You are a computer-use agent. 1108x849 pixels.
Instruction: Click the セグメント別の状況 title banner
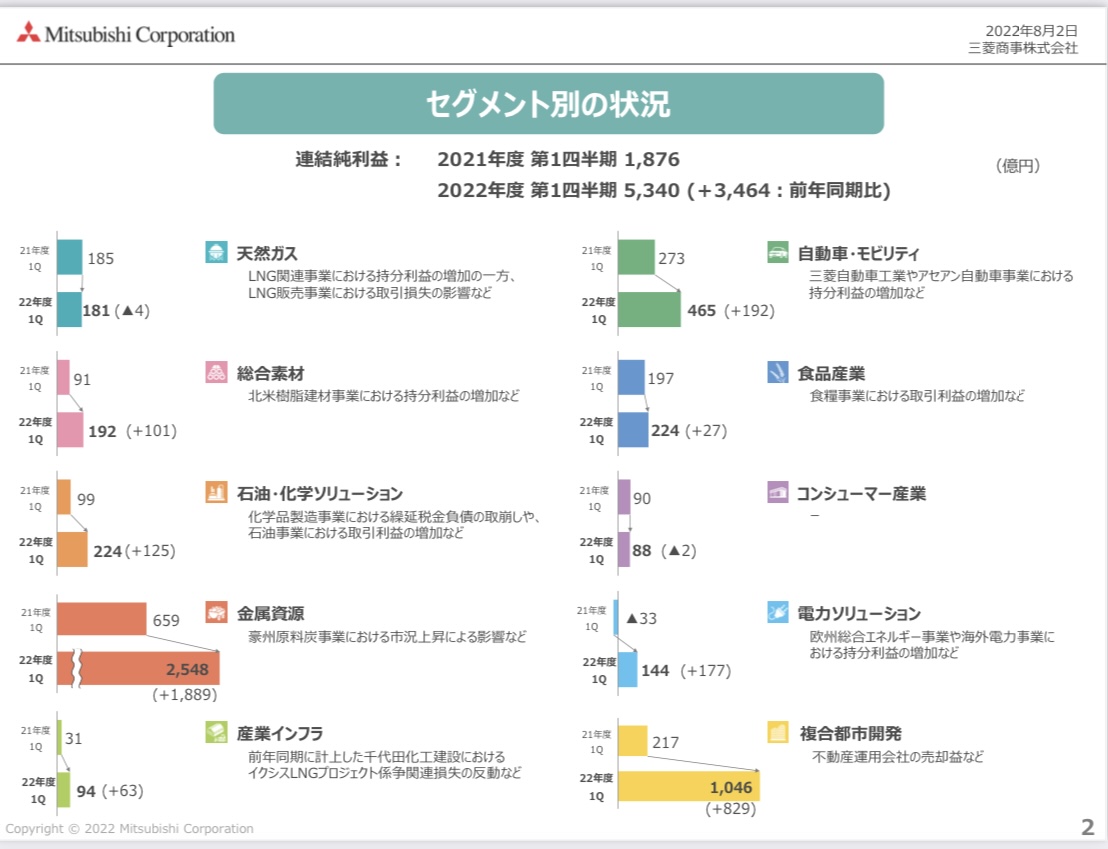548,104
